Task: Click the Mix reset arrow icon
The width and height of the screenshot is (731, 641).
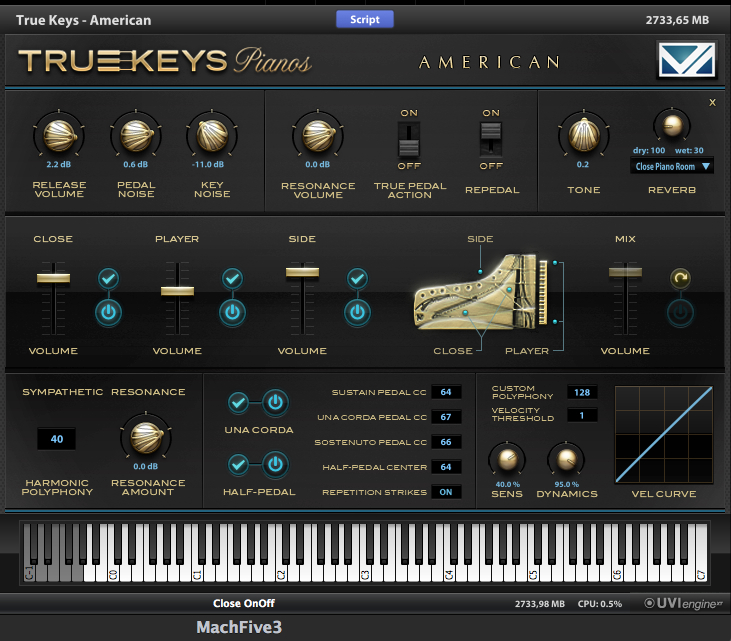Action: pos(680,278)
